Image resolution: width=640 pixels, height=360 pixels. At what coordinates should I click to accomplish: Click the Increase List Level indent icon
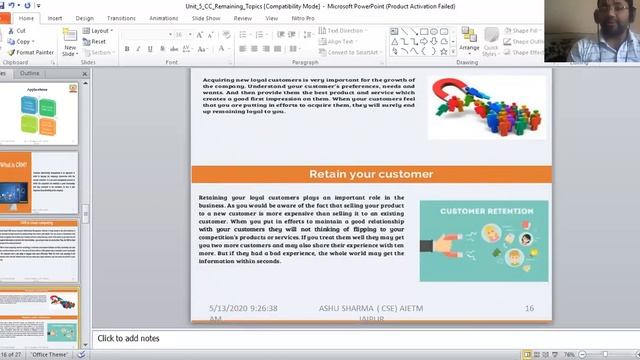pyautogui.click(x=291, y=35)
